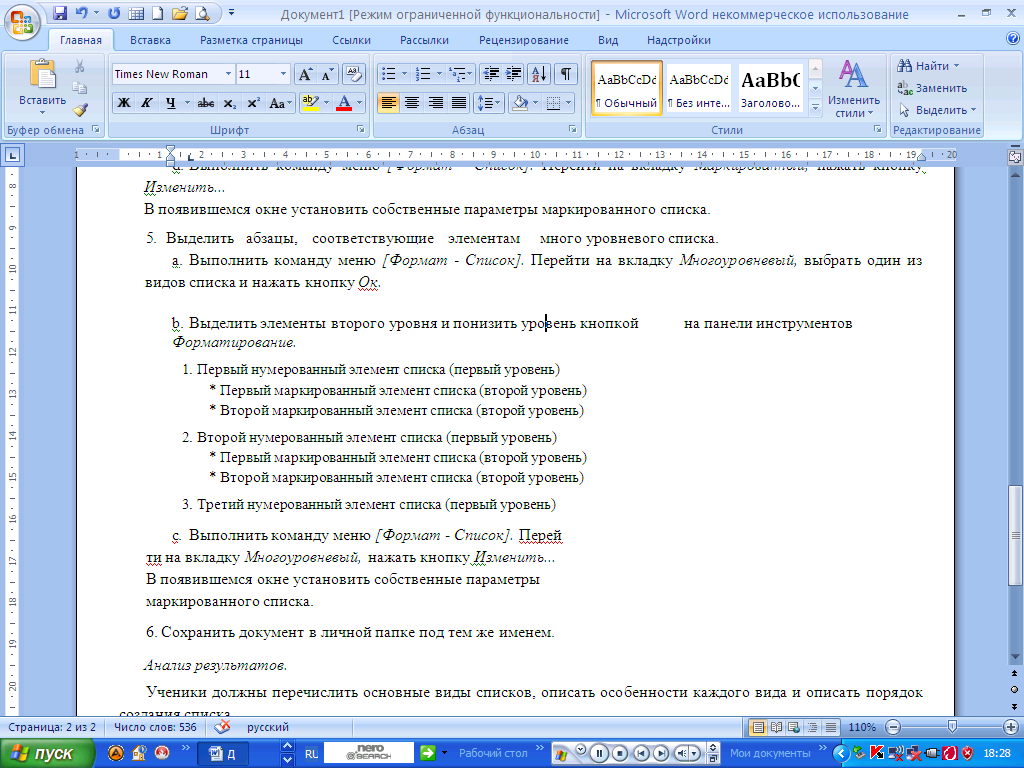The image size is (1024, 768).
Task: Toggle Center alignment button
Action: [411, 103]
